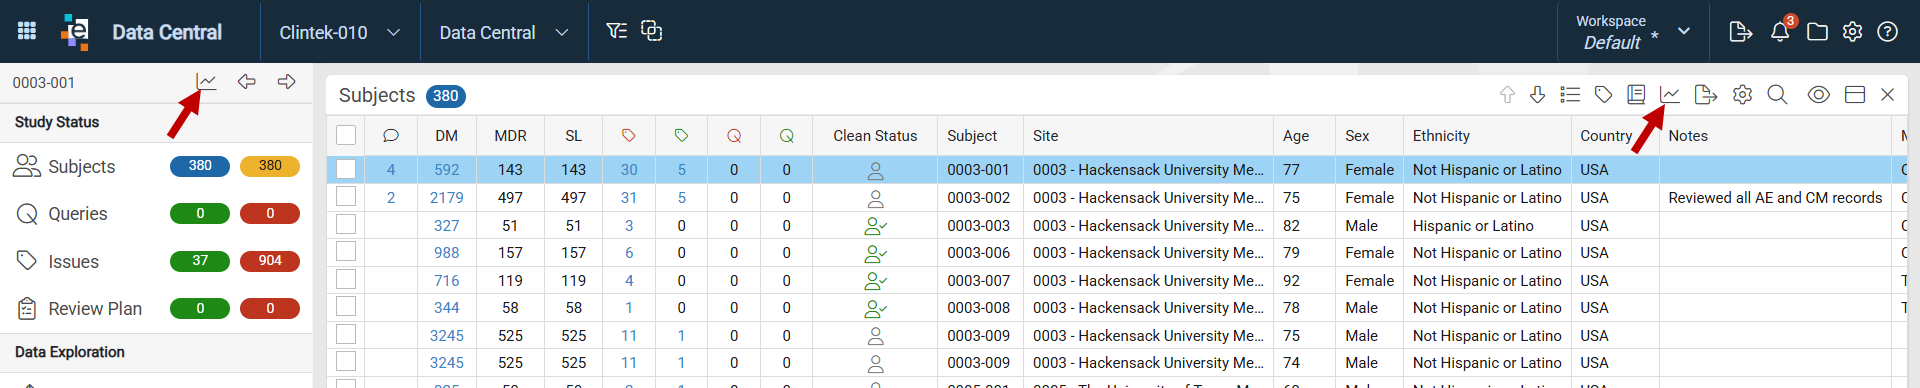Open the folder icon in header
The width and height of the screenshot is (1920, 388).
pos(1817,31)
